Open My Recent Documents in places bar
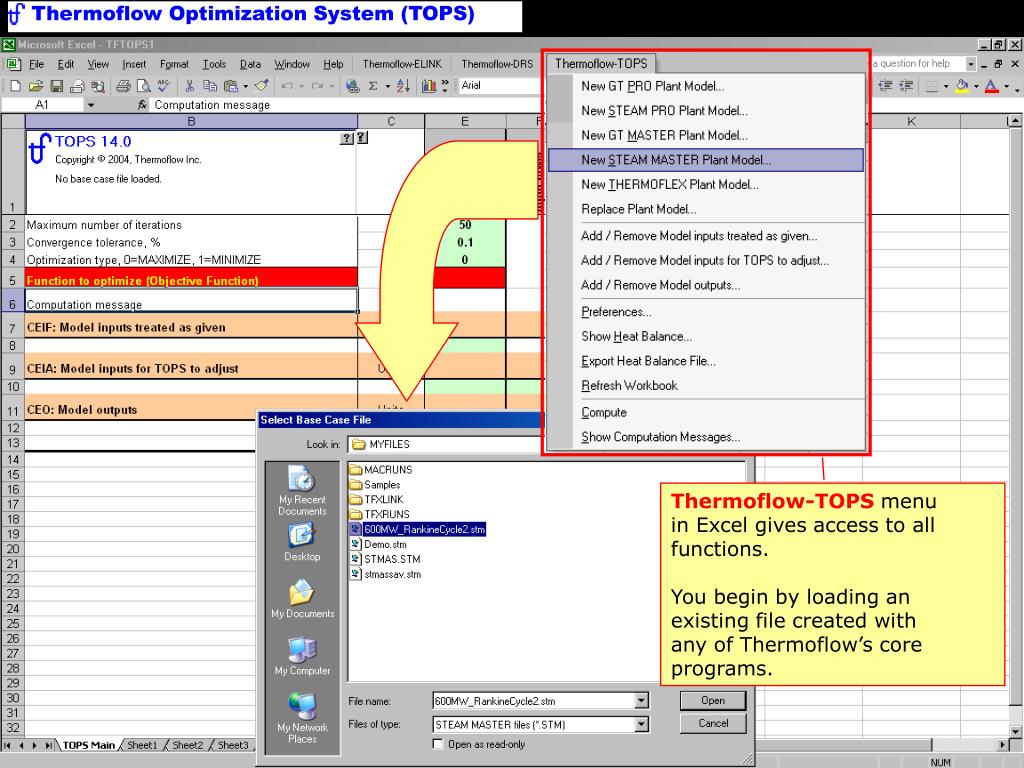Image resolution: width=1024 pixels, height=768 pixels. 302,490
